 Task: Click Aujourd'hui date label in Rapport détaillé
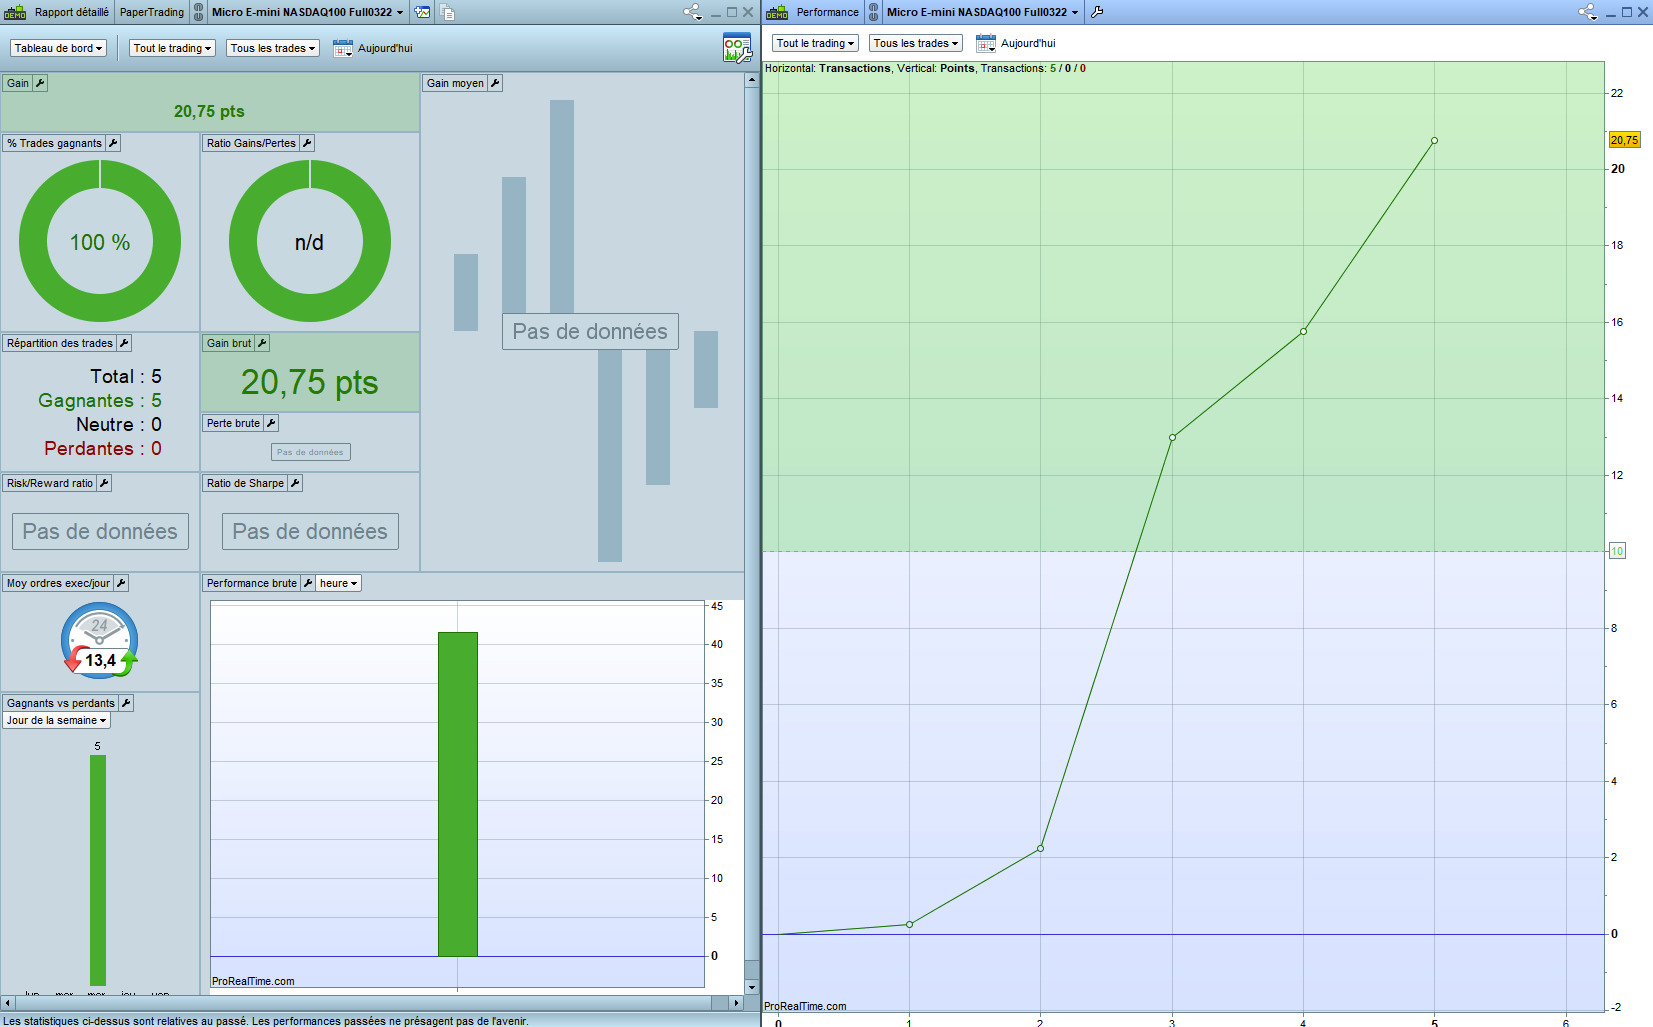pyautogui.click(x=385, y=48)
